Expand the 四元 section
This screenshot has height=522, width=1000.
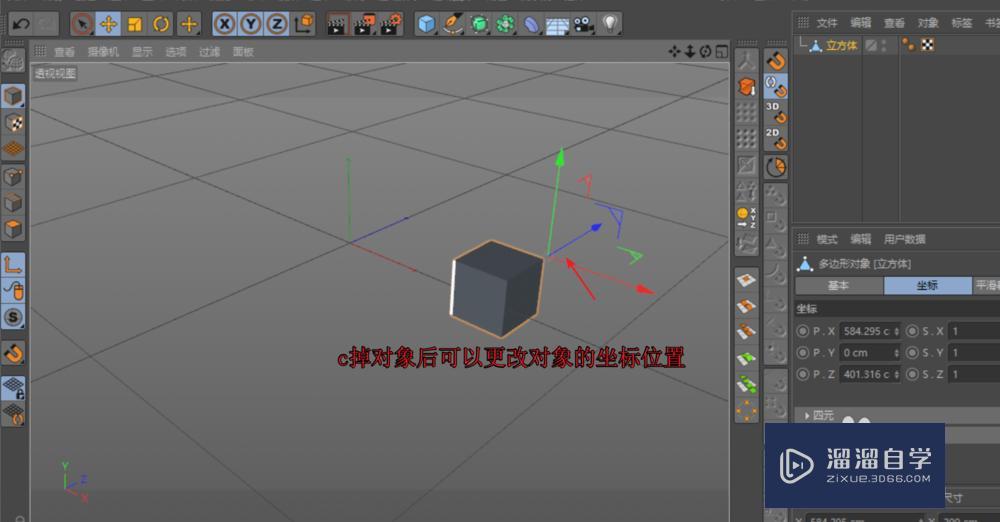[819, 415]
